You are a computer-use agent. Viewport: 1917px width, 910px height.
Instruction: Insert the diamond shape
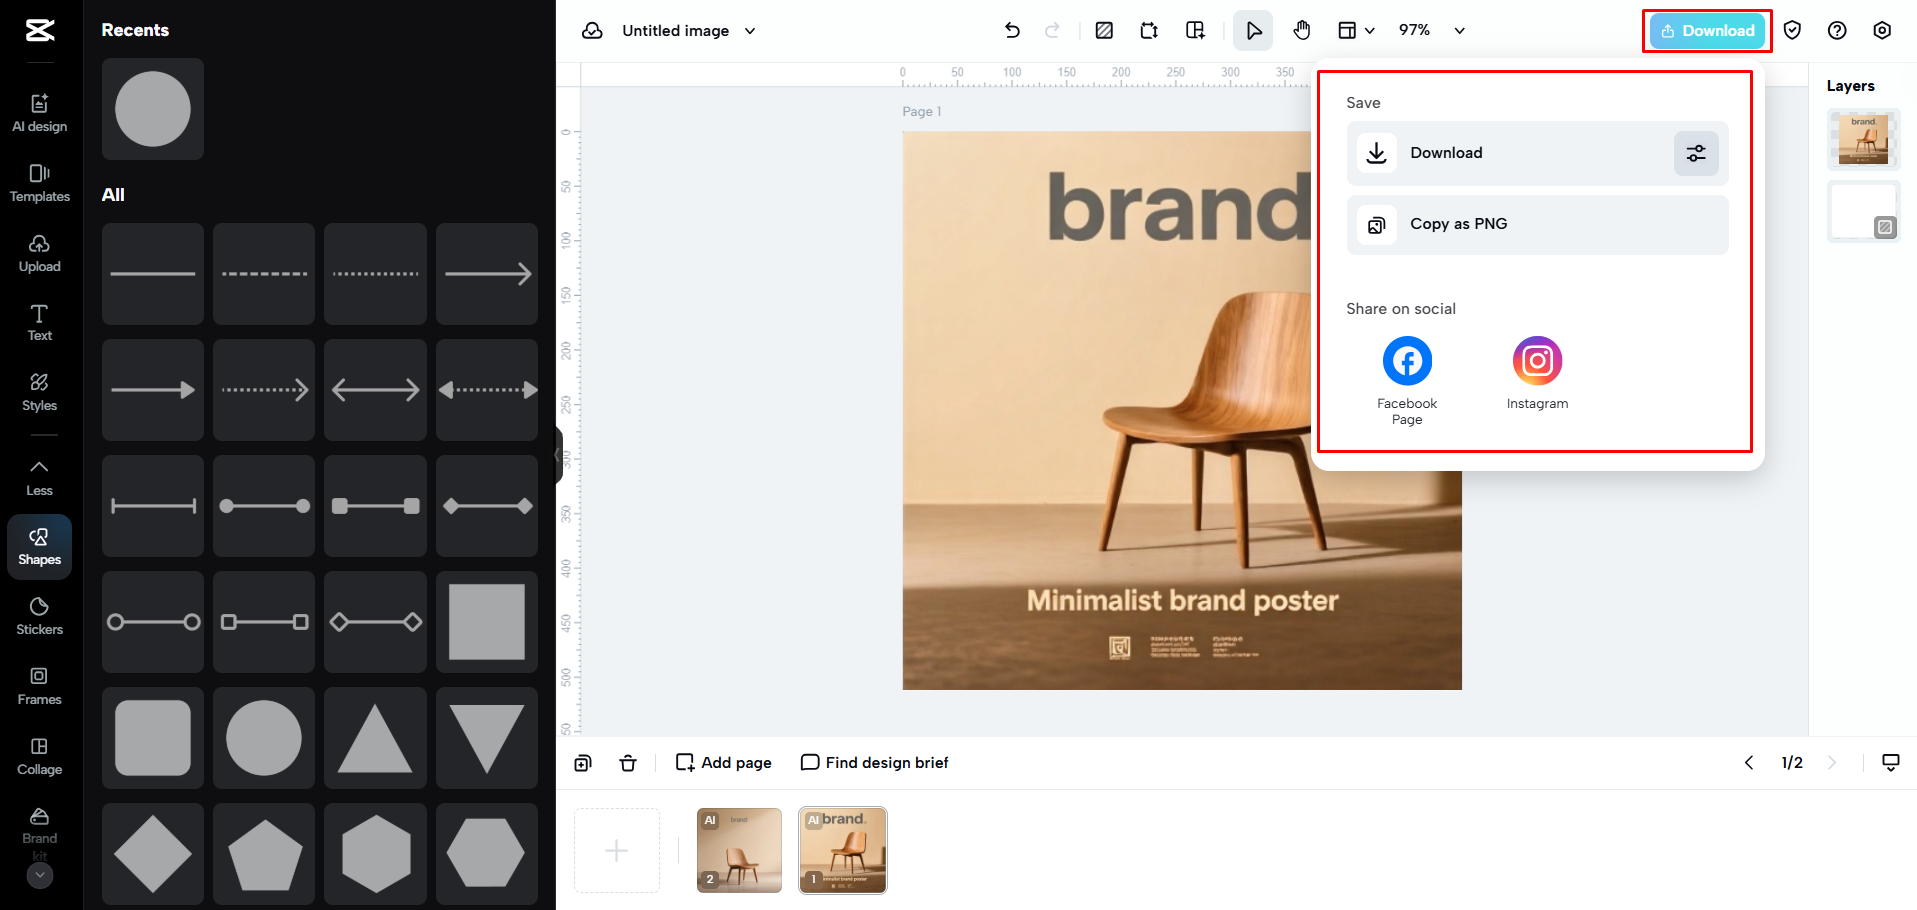(153, 854)
